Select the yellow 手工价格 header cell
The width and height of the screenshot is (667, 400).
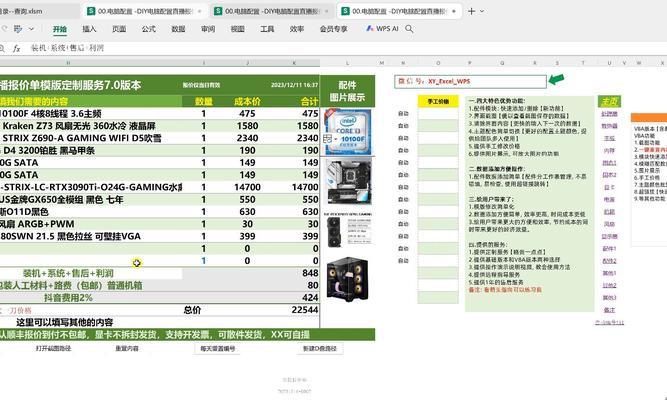(438, 101)
